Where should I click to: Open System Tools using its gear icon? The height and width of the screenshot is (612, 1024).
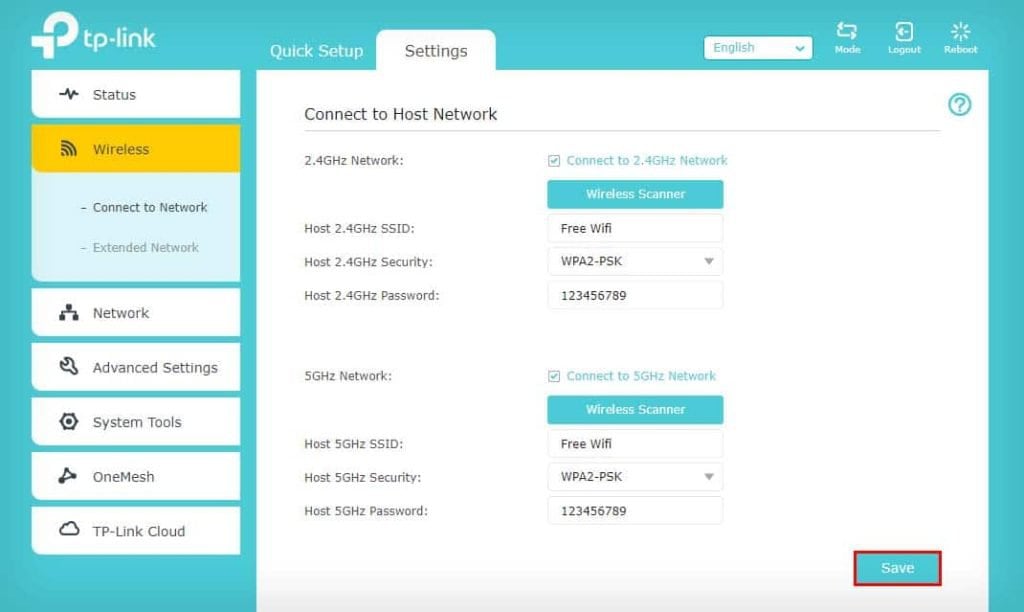pyautogui.click(x=68, y=421)
